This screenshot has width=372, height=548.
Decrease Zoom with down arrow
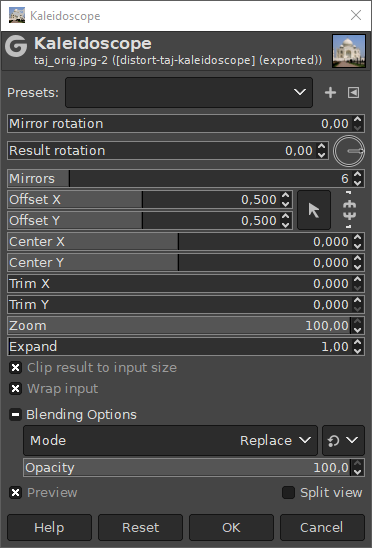[x=357, y=330]
